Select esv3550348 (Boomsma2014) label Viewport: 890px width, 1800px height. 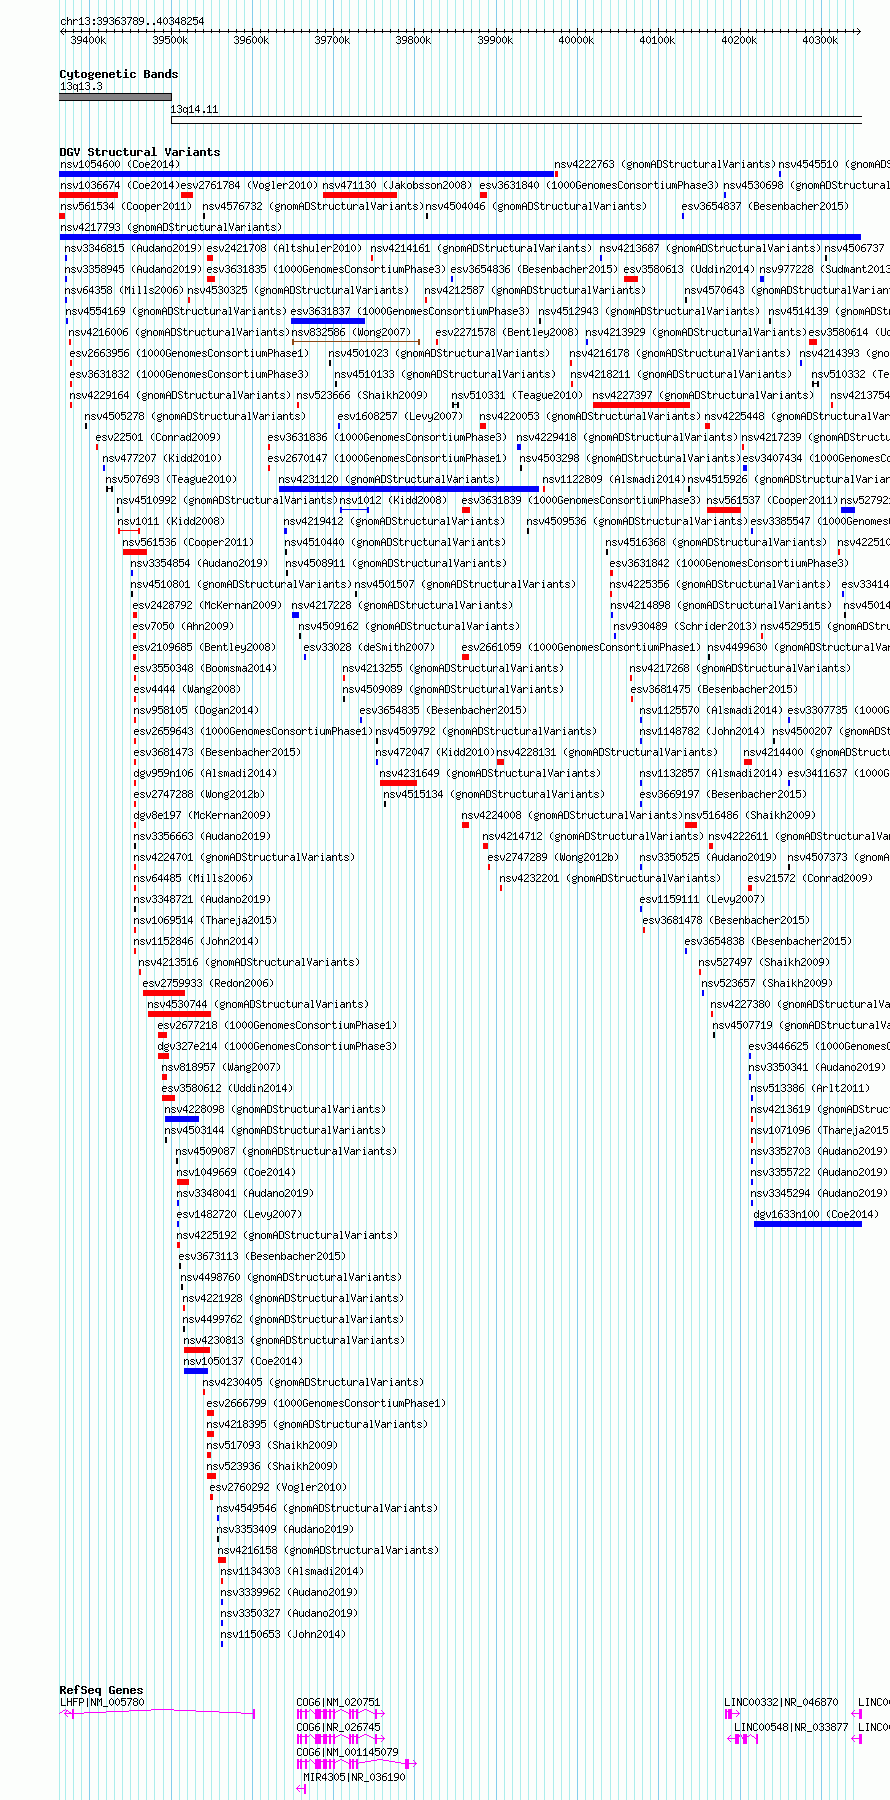point(205,668)
